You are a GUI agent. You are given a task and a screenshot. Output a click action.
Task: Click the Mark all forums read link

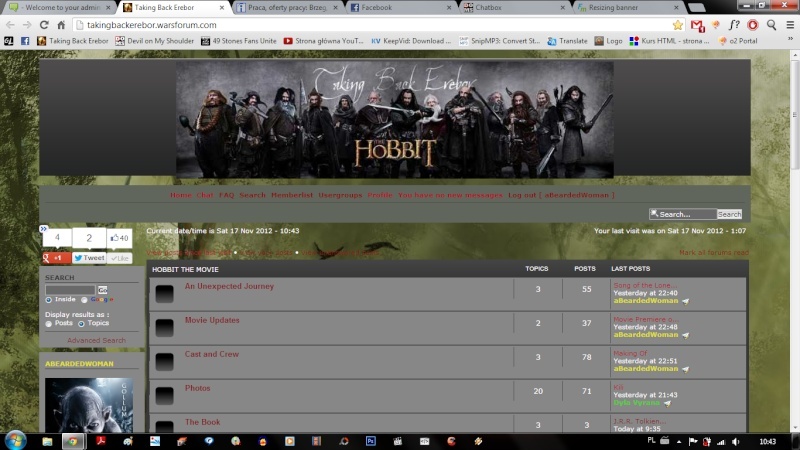click(x=714, y=253)
